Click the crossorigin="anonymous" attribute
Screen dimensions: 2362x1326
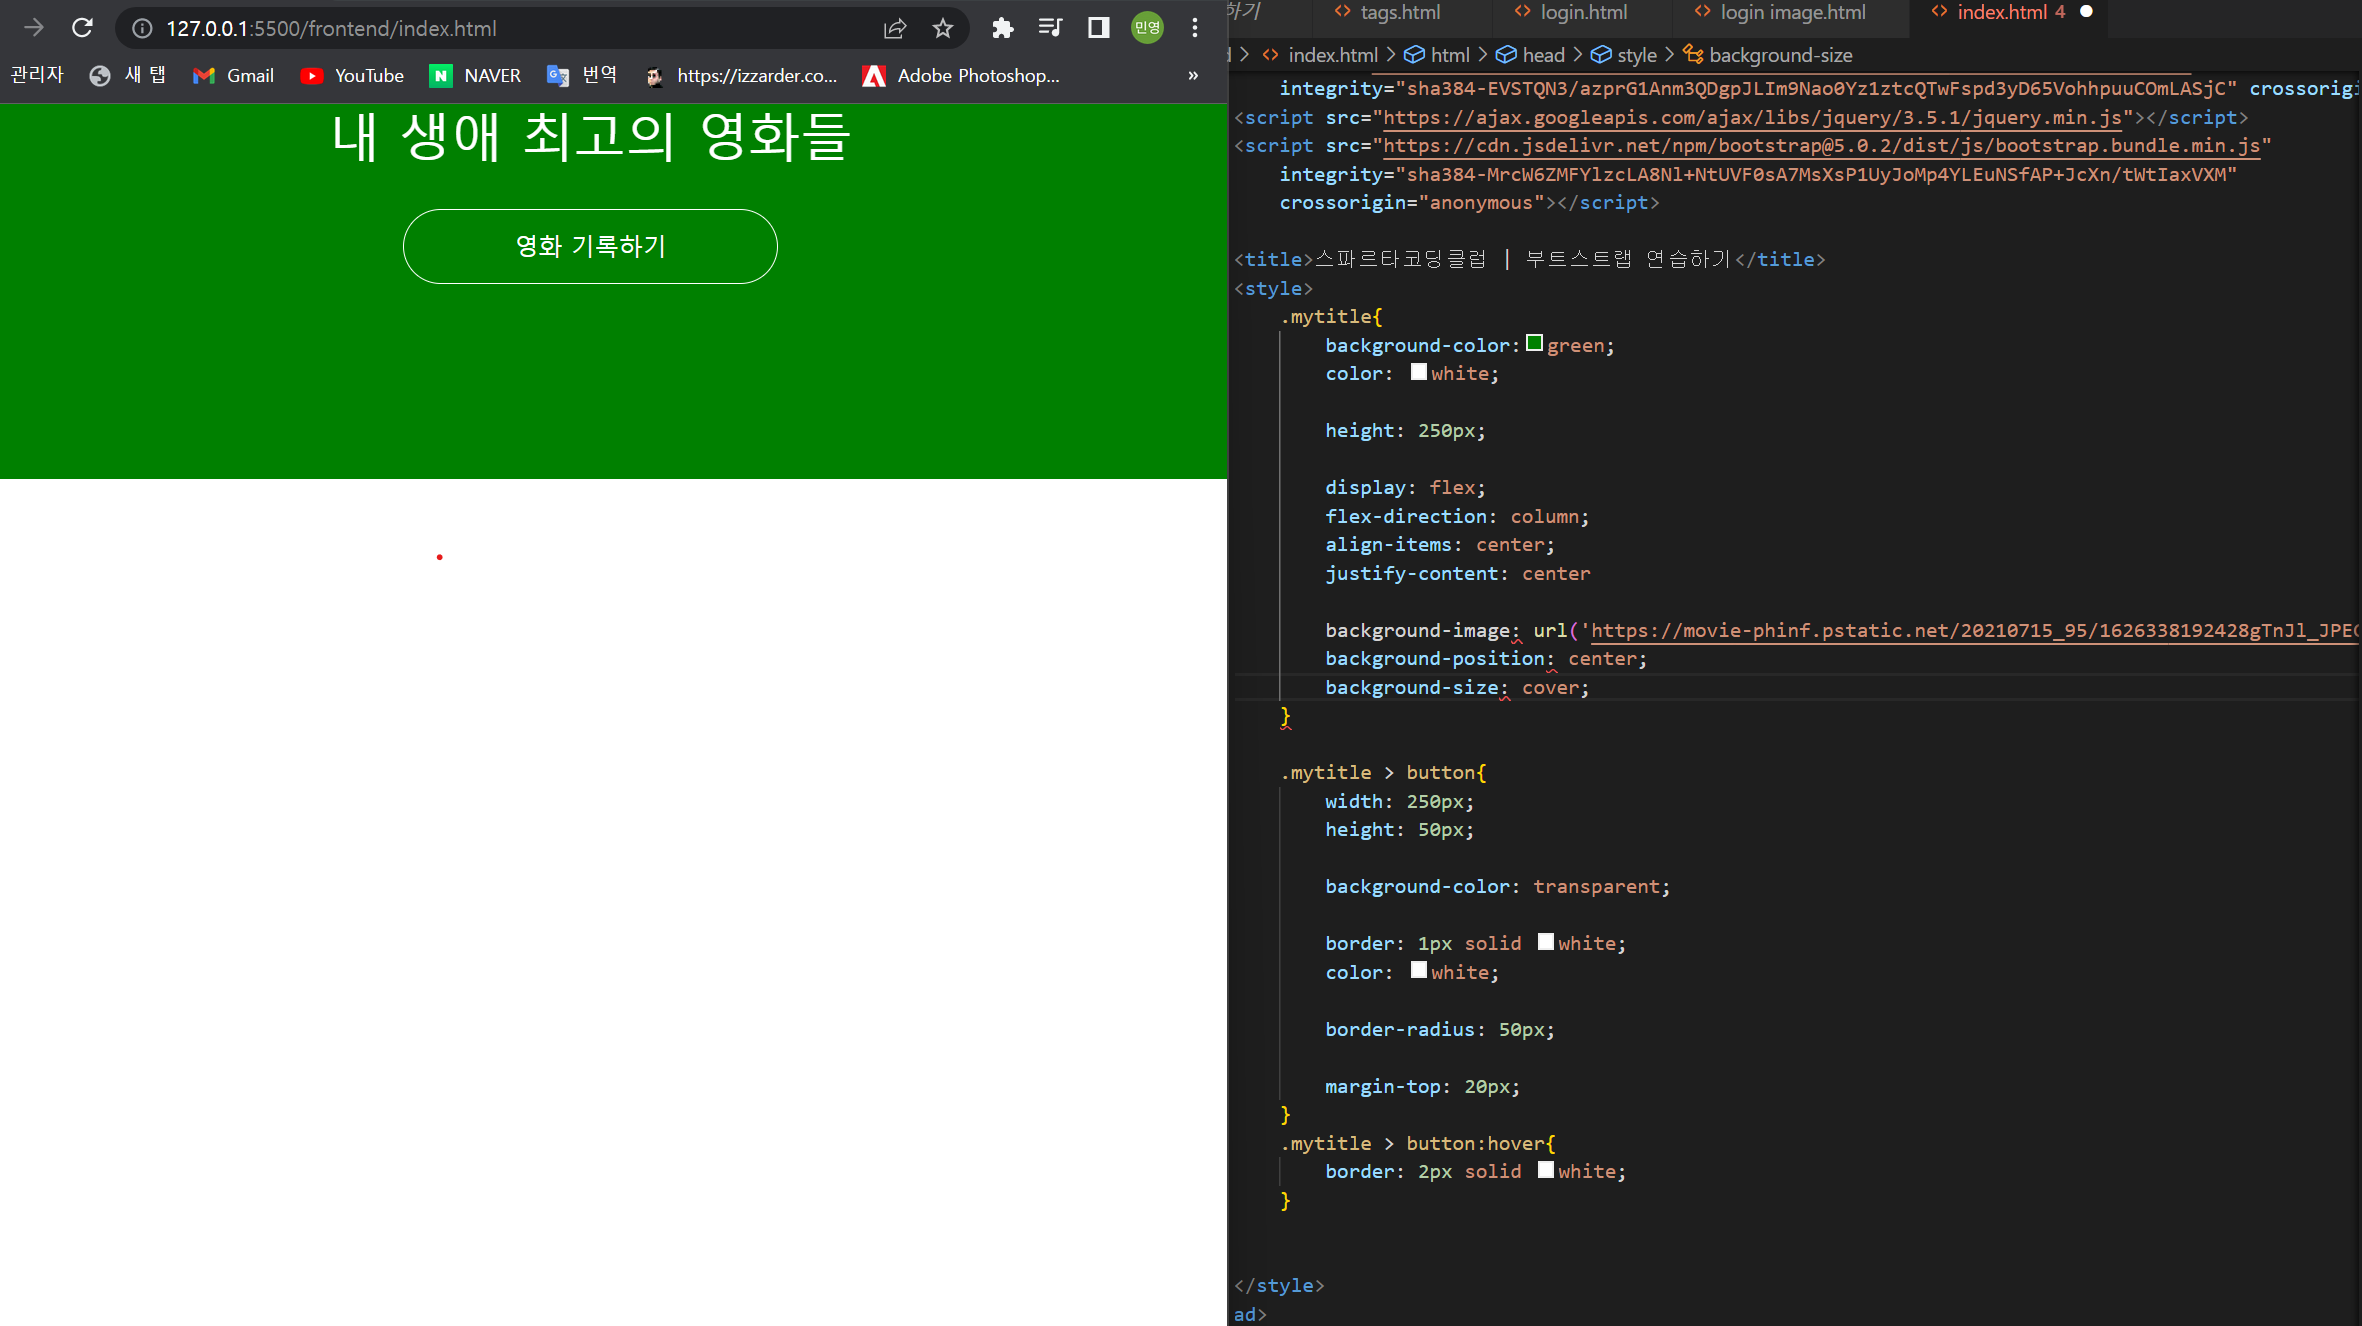point(1411,202)
